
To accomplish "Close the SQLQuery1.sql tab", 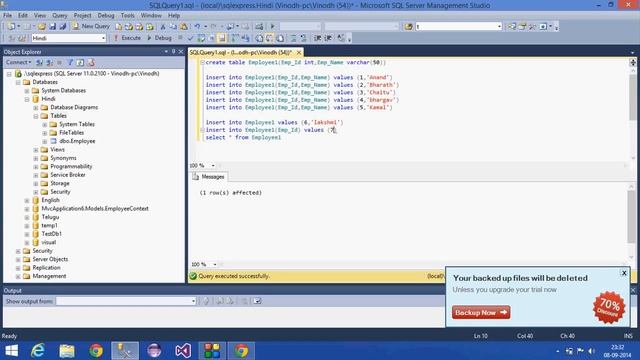I will [299, 53].
